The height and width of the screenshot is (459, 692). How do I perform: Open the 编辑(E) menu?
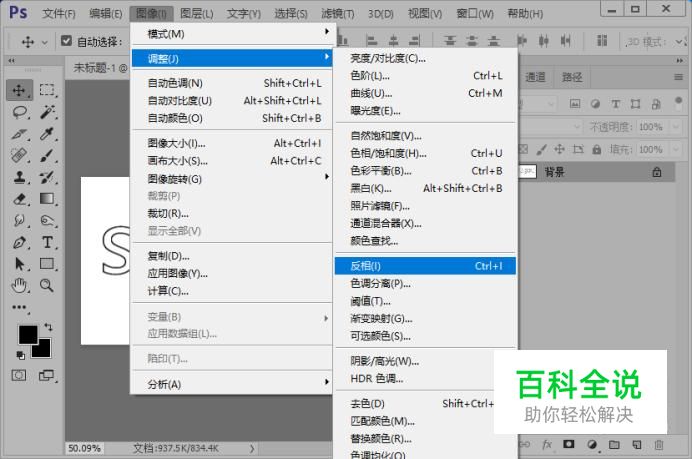(x=106, y=14)
